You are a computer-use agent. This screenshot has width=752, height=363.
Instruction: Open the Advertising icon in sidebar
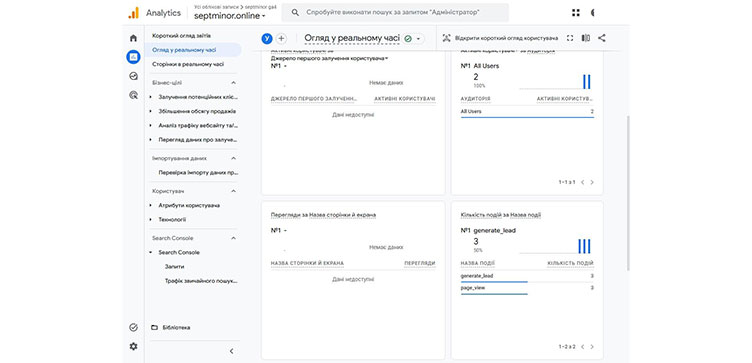pyautogui.click(x=133, y=95)
